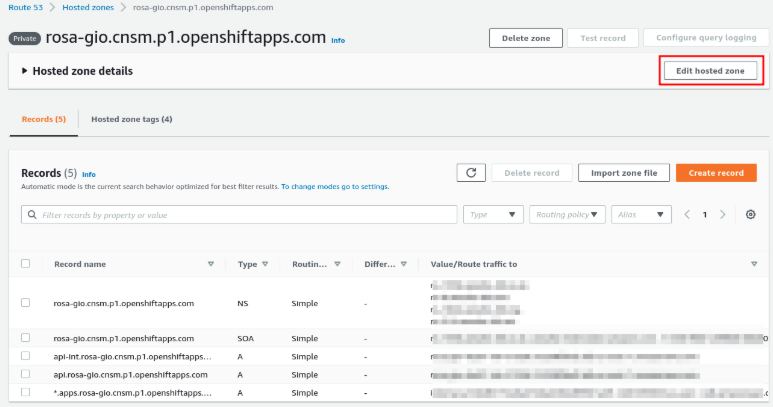This screenshot has height=407, width=773.
Task: Click the SOA type cell
Action: [246, 339]
